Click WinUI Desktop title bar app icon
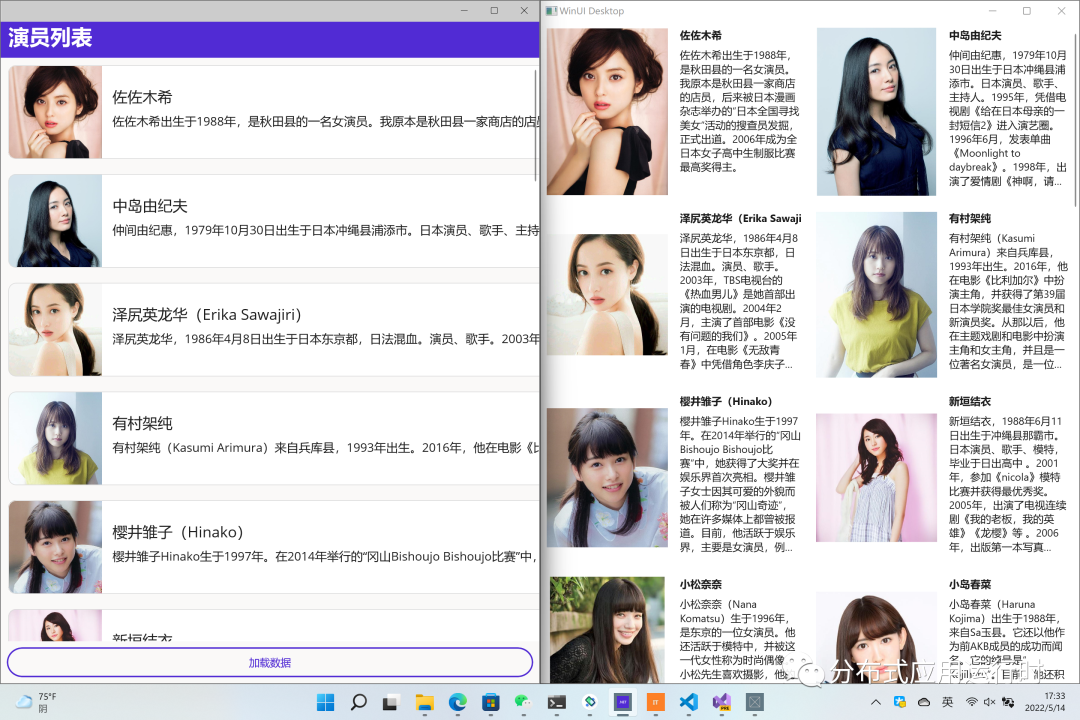Viewport: 1080px width, 720px height. pyautogui.click(x=551, y=11)
